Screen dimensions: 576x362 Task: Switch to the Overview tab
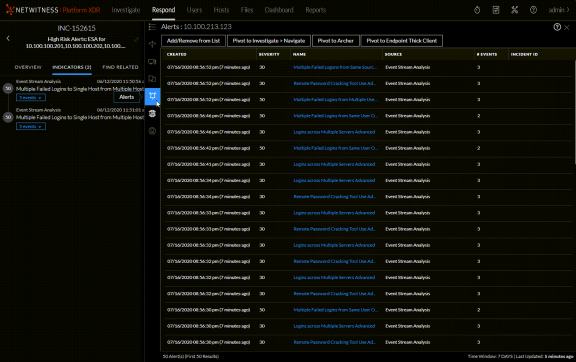tap(28, 67)
